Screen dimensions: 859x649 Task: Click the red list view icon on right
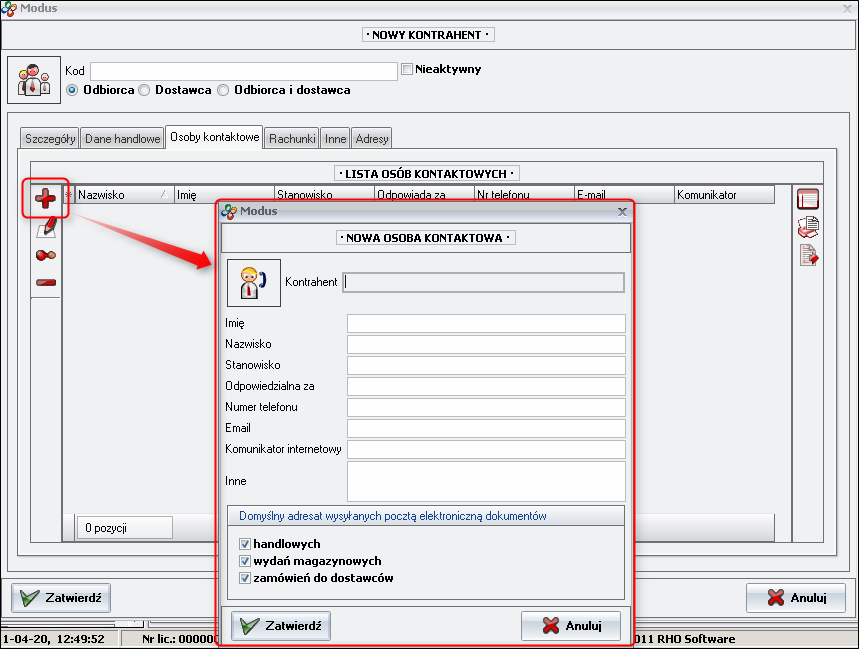pos(808,200)
